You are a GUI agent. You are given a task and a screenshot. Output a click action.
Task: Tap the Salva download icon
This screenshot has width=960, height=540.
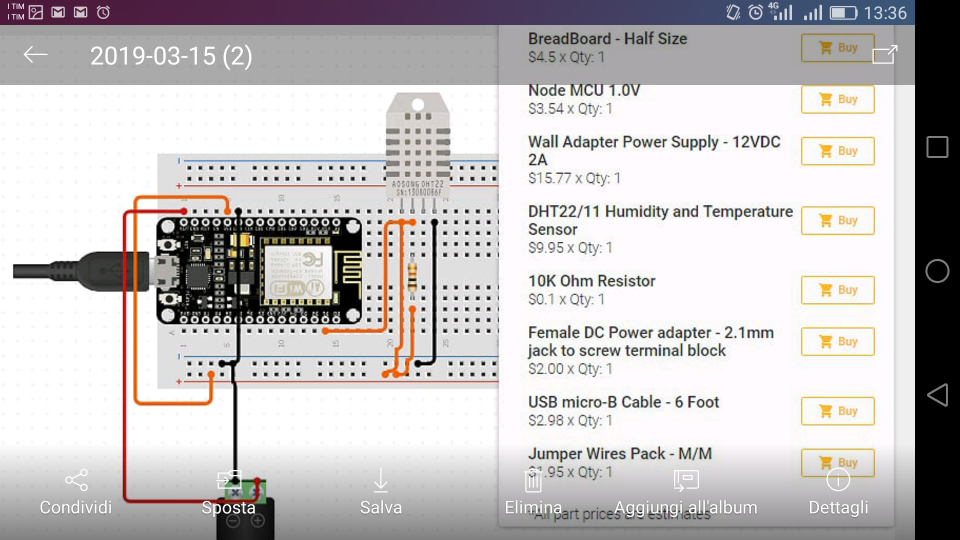(381, 482)
